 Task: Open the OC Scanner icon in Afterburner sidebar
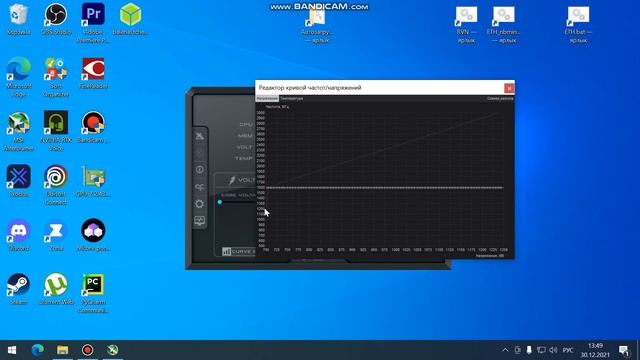coord(200,187)
